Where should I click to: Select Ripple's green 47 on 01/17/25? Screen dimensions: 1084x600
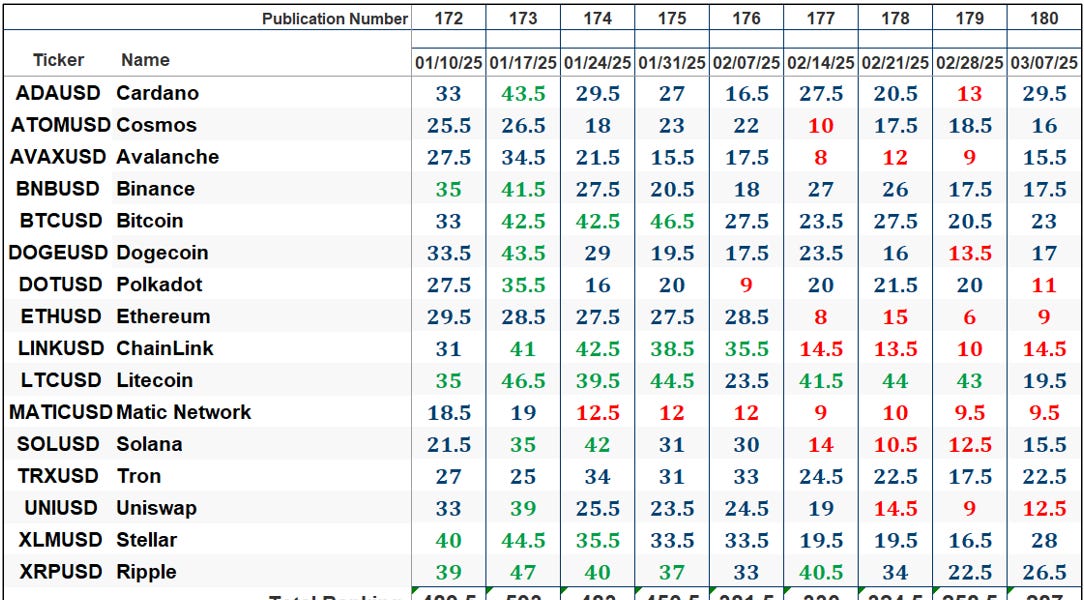523,572
